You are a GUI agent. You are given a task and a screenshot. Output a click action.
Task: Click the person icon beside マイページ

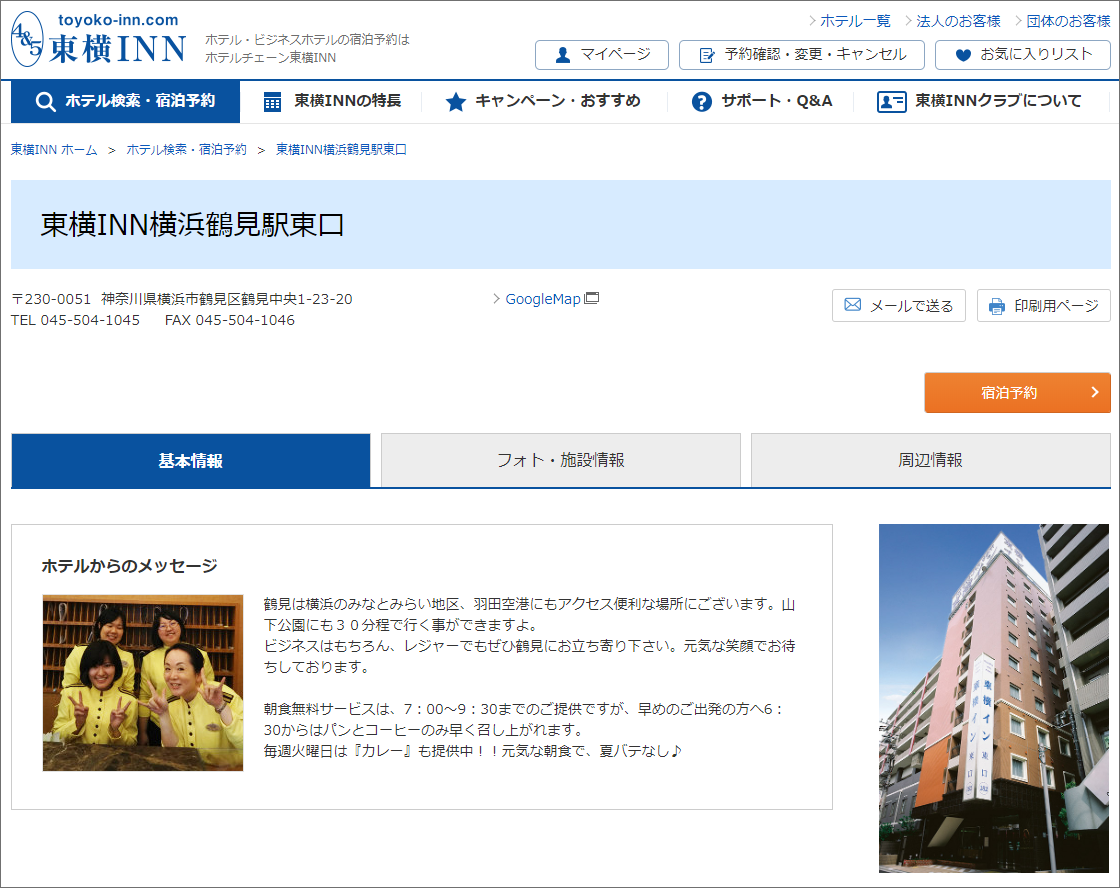coord(563,55)
